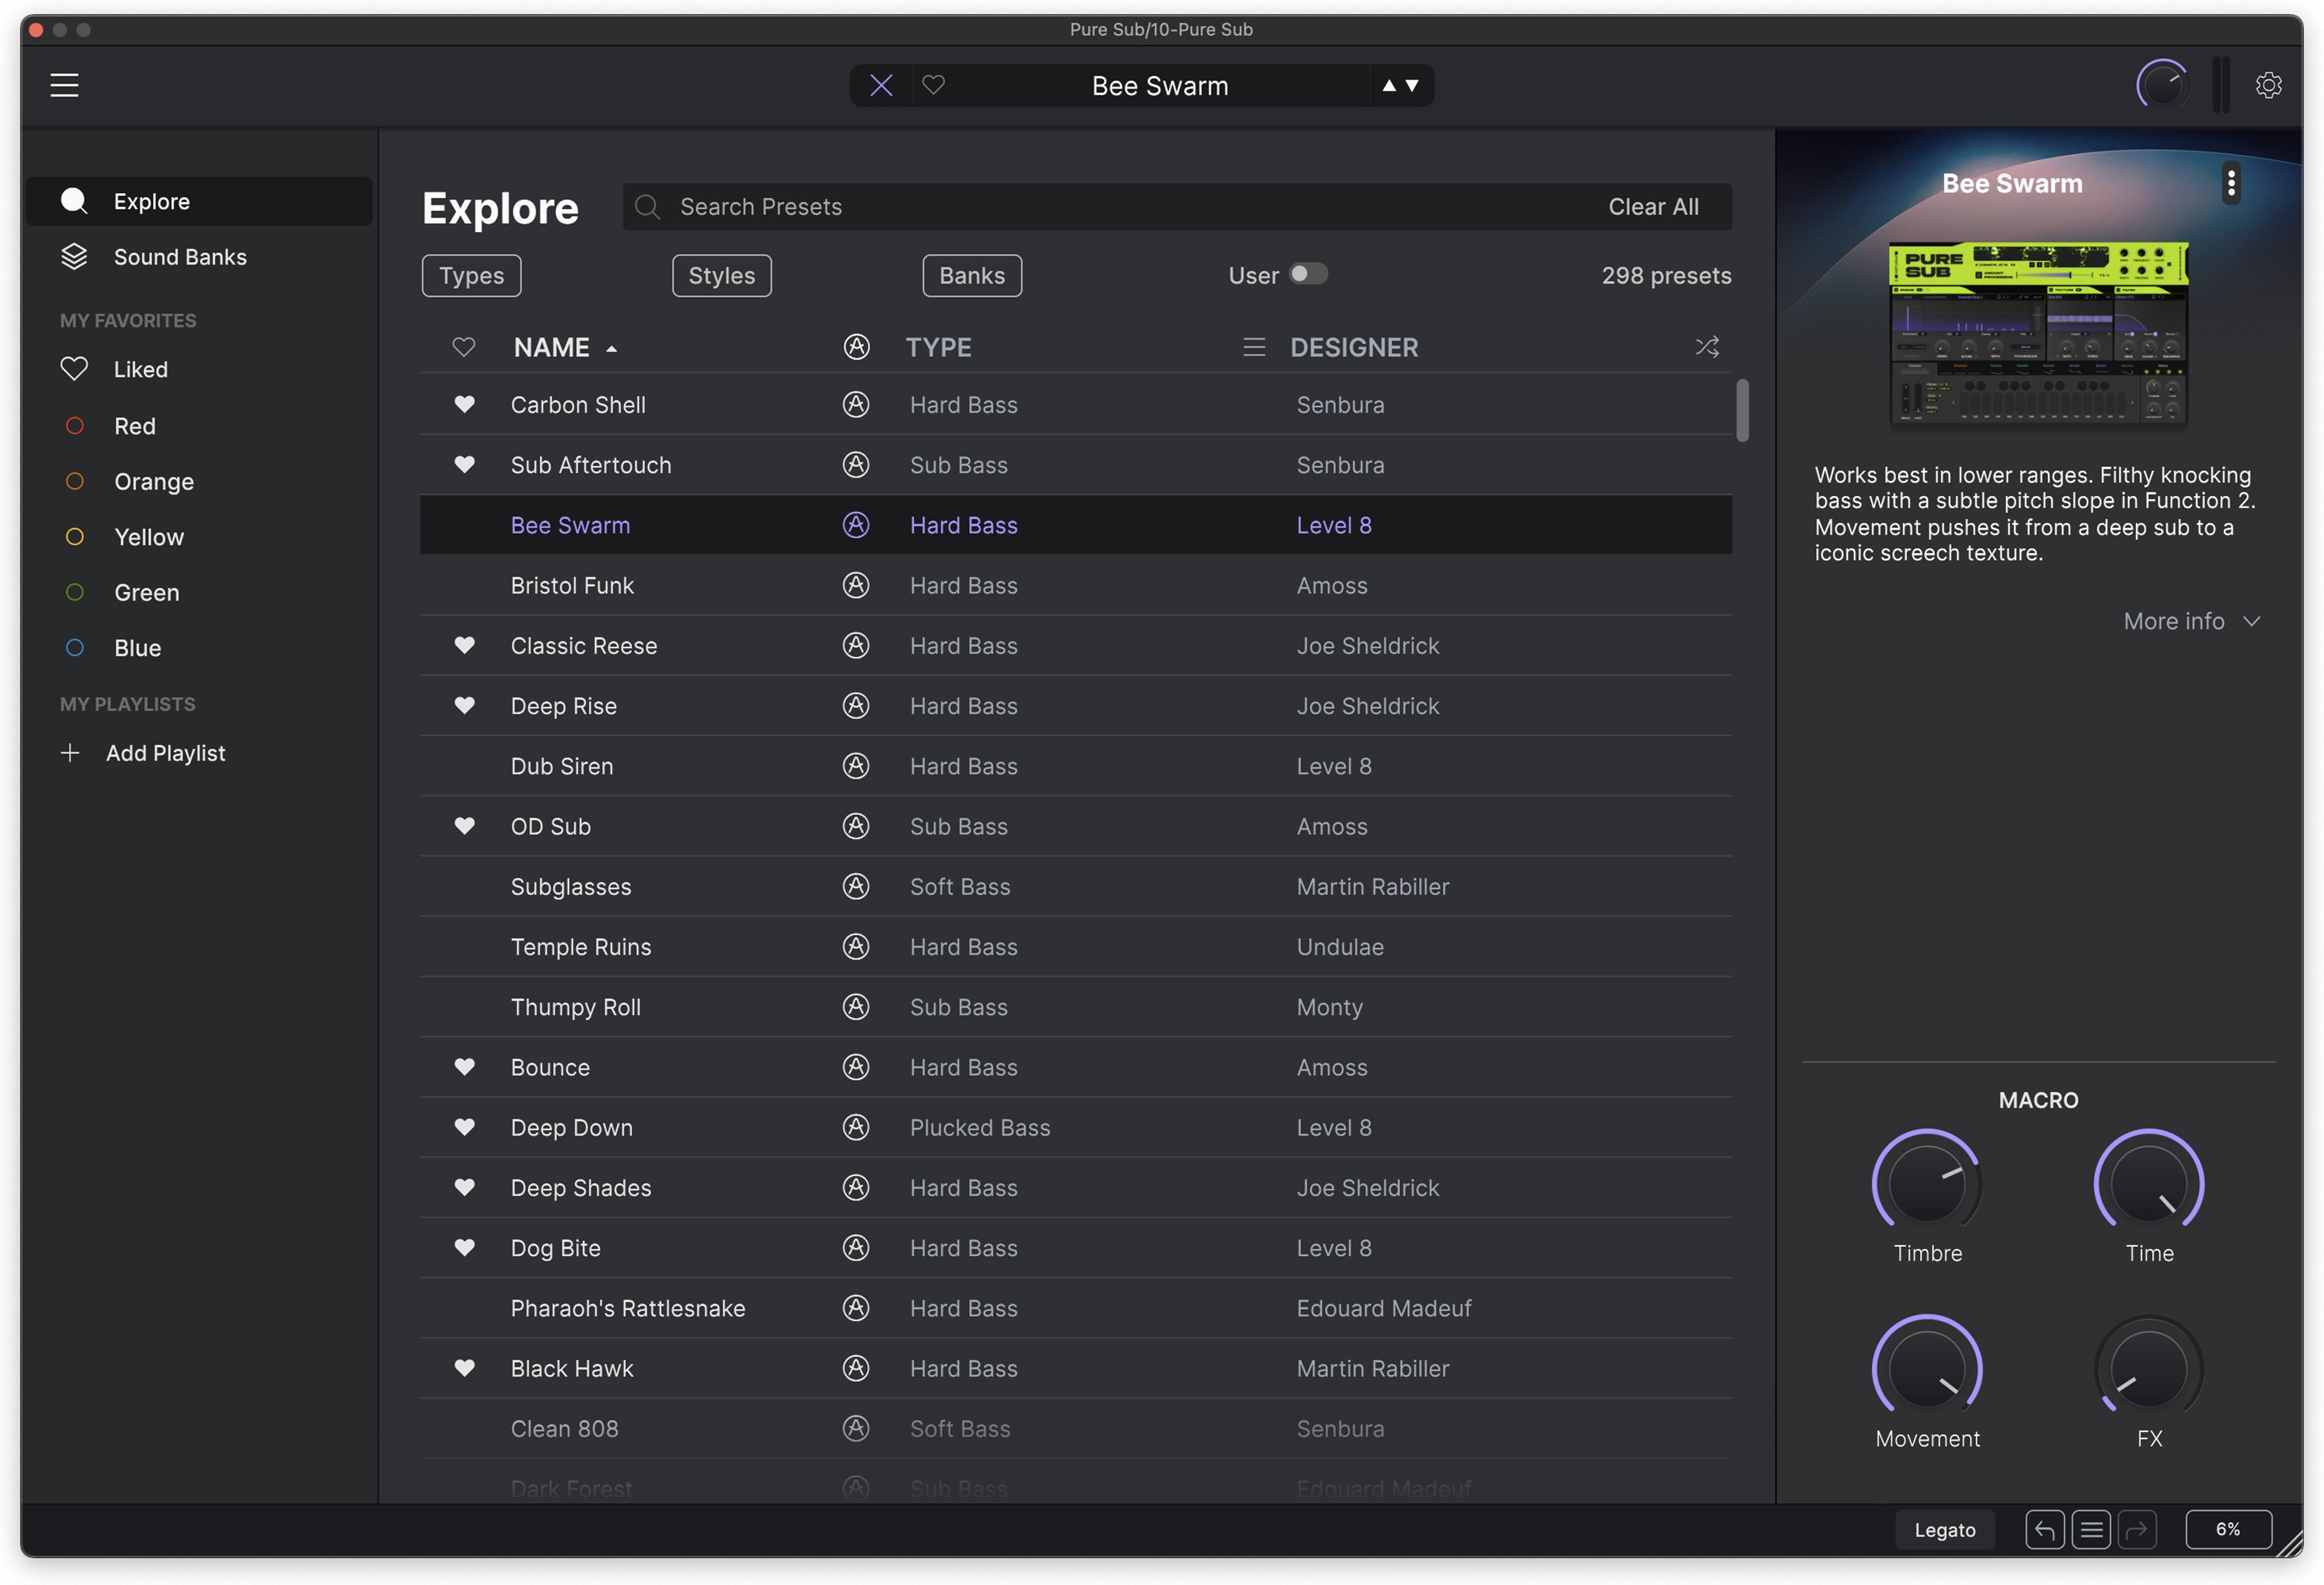Screen dimensions: 2324x1585
Task: Sort by the NAME column header
Action: pyautogui.click(x=565, y=347)
